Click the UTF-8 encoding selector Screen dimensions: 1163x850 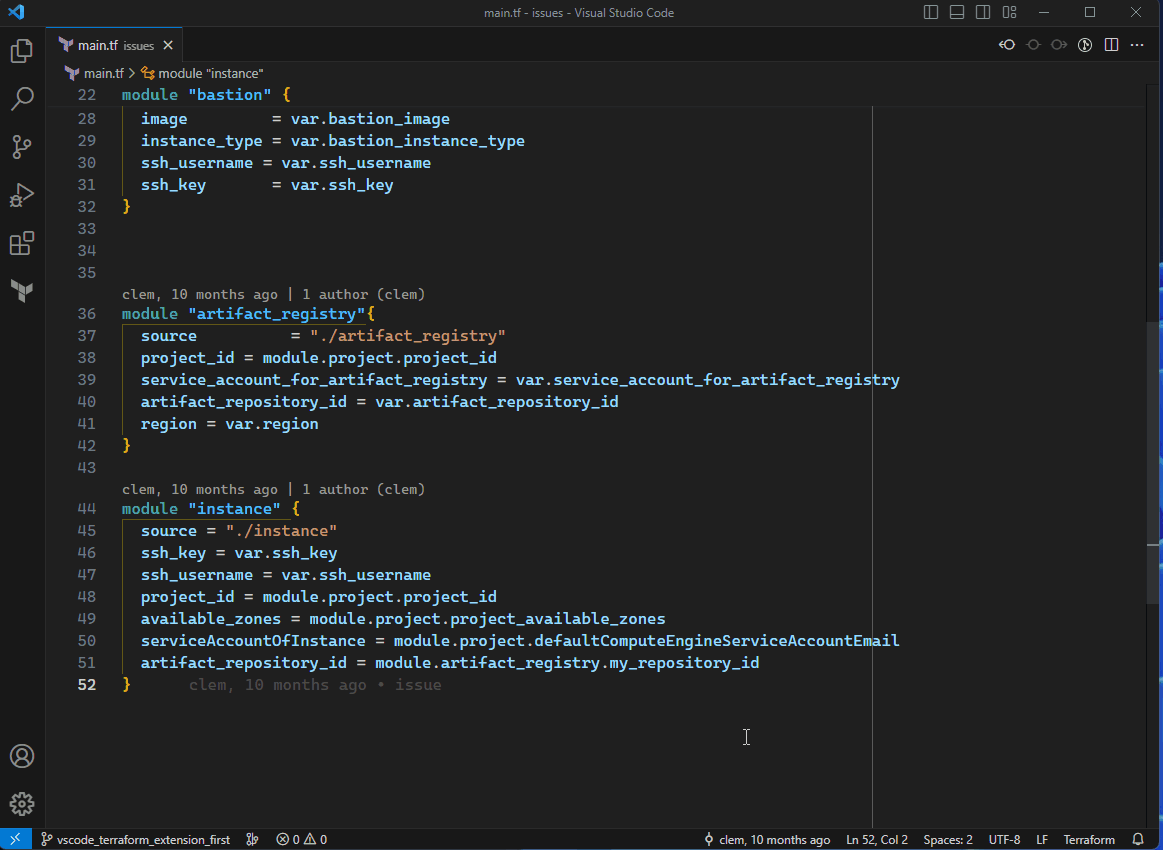(1004, 839)
